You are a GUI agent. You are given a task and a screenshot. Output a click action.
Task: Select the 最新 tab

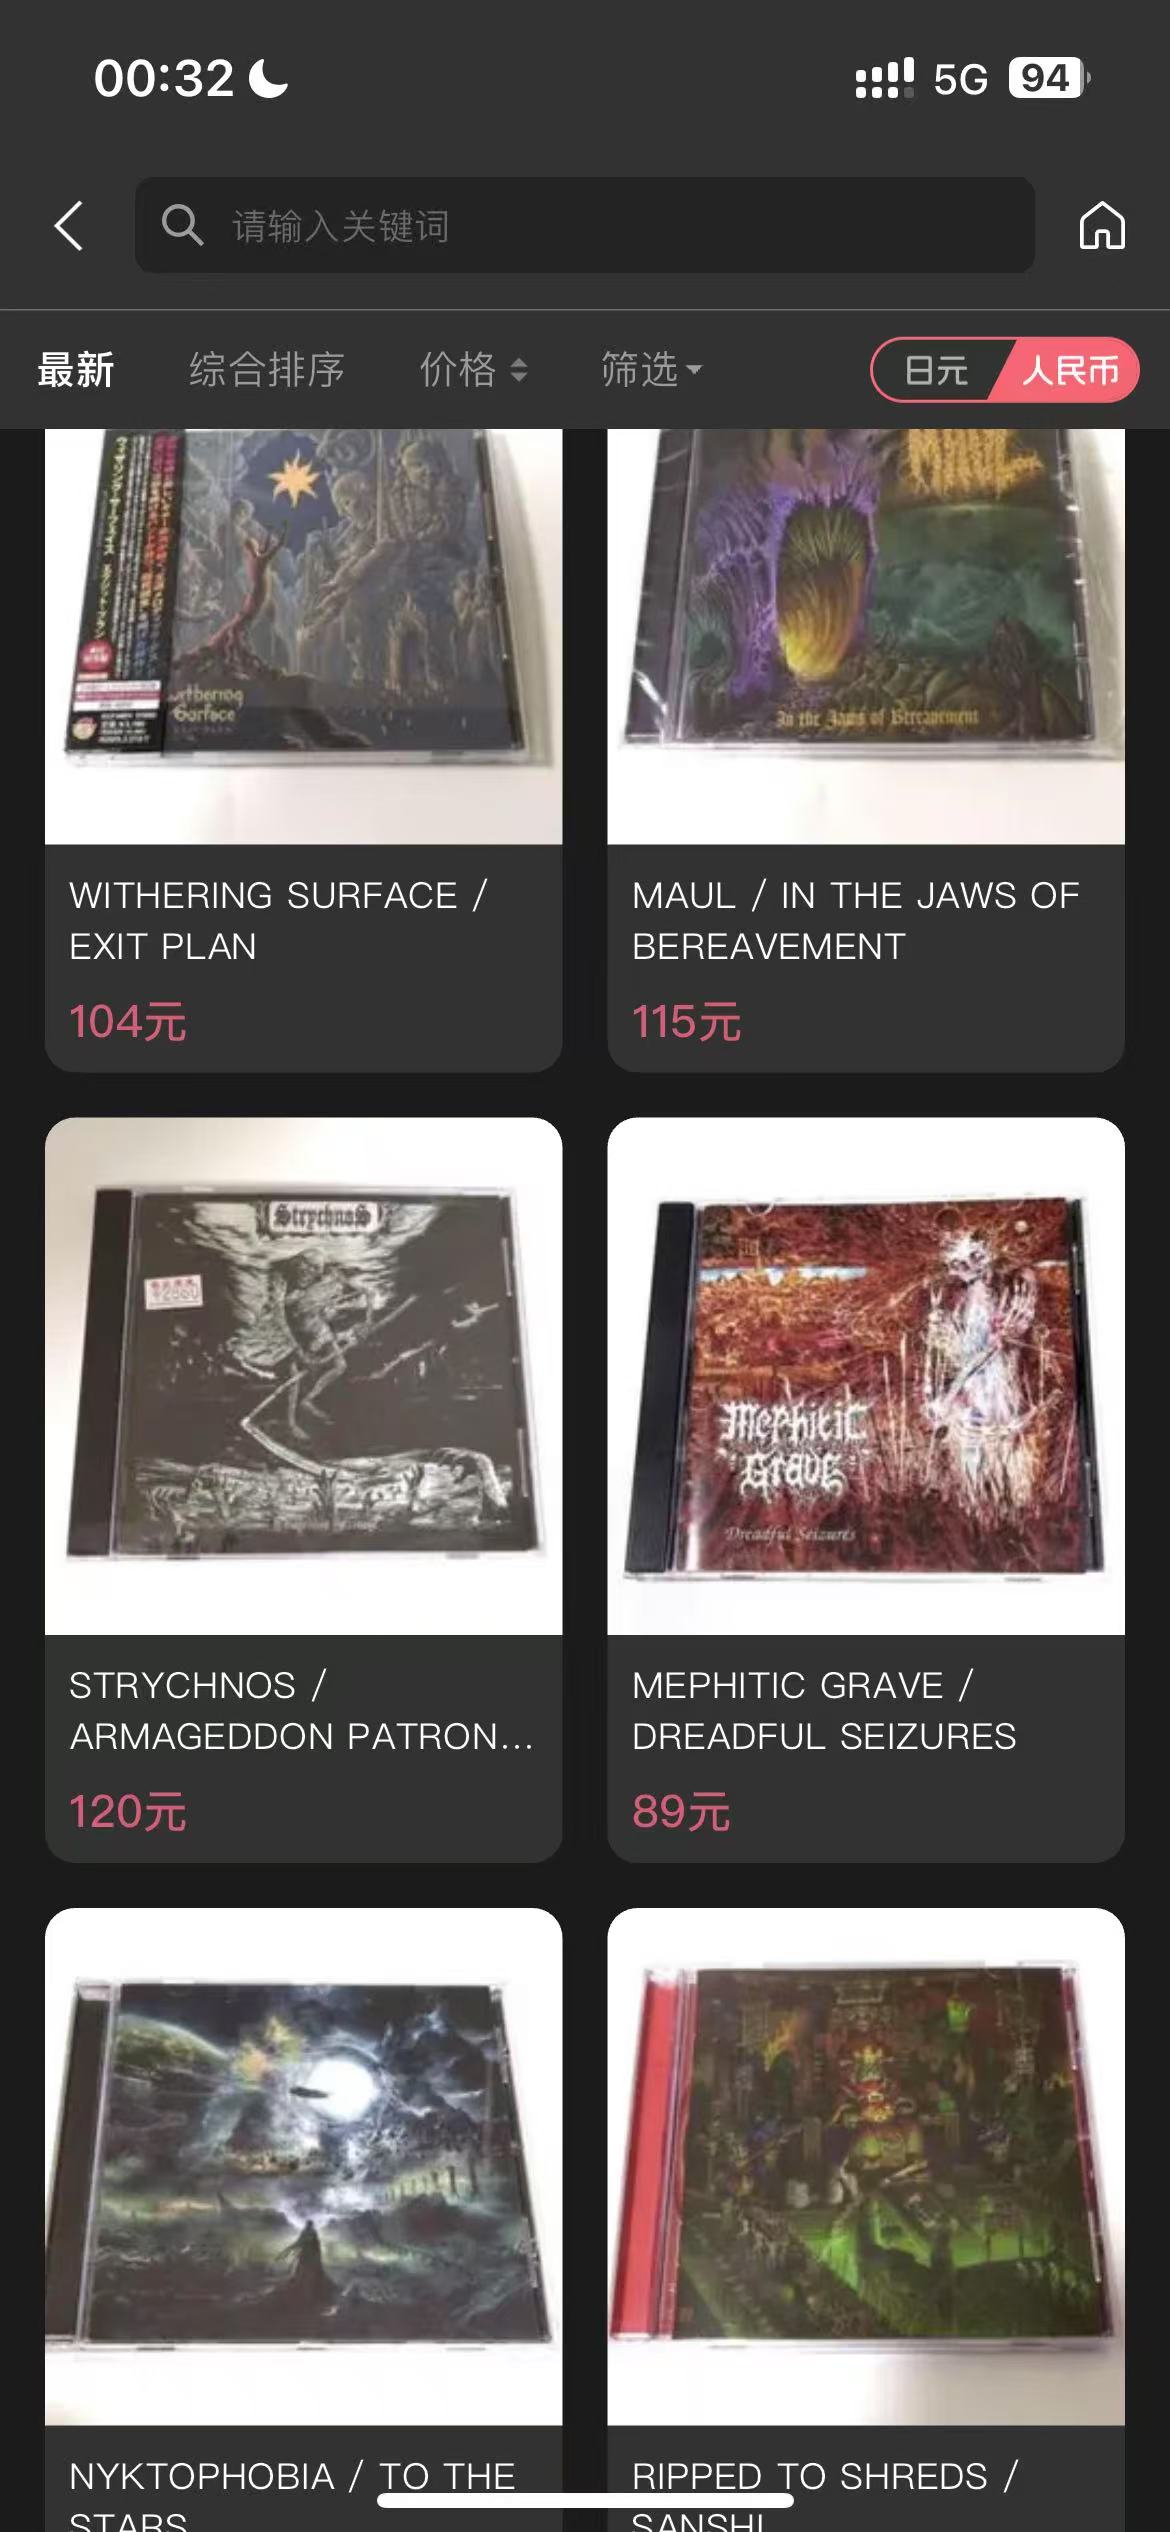[76, 370]
